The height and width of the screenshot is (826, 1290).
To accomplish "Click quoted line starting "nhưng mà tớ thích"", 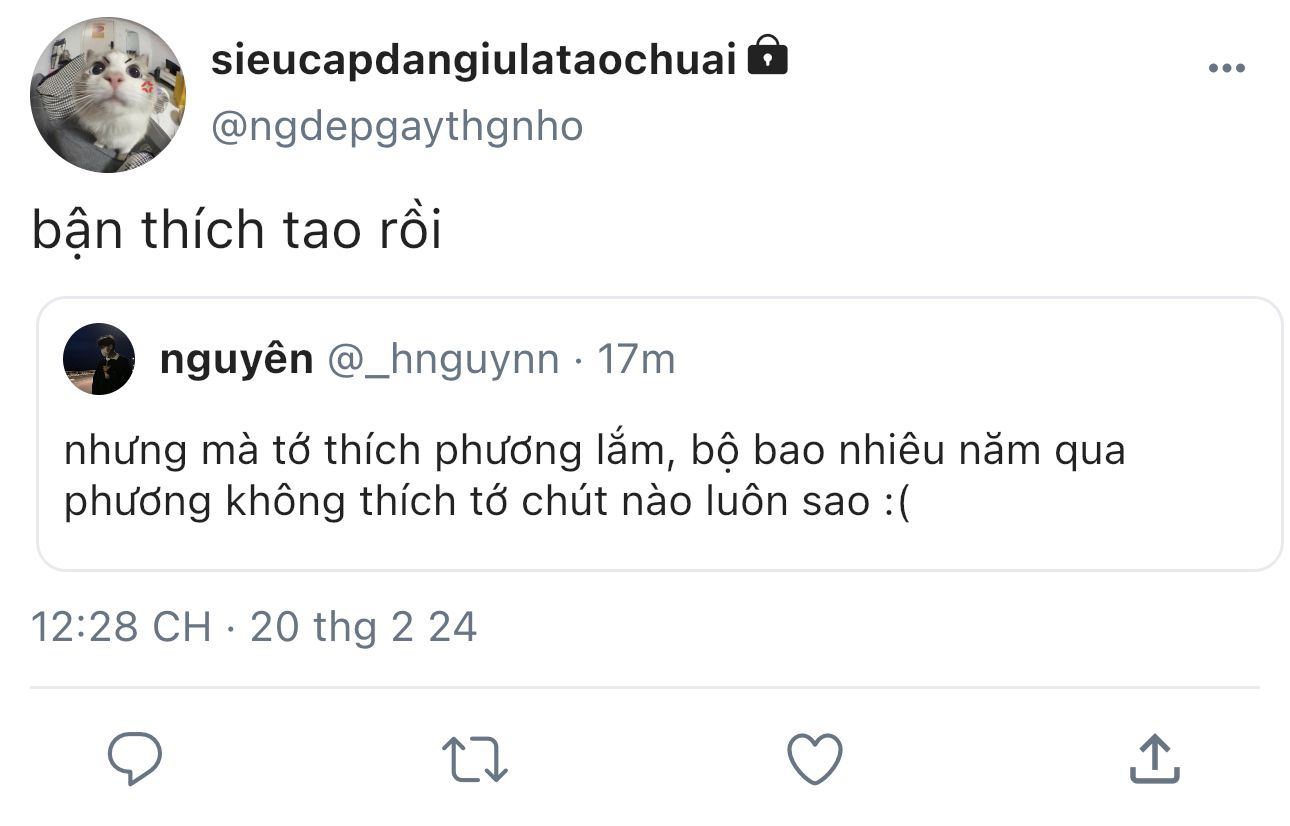I will [x=594, y=451].
